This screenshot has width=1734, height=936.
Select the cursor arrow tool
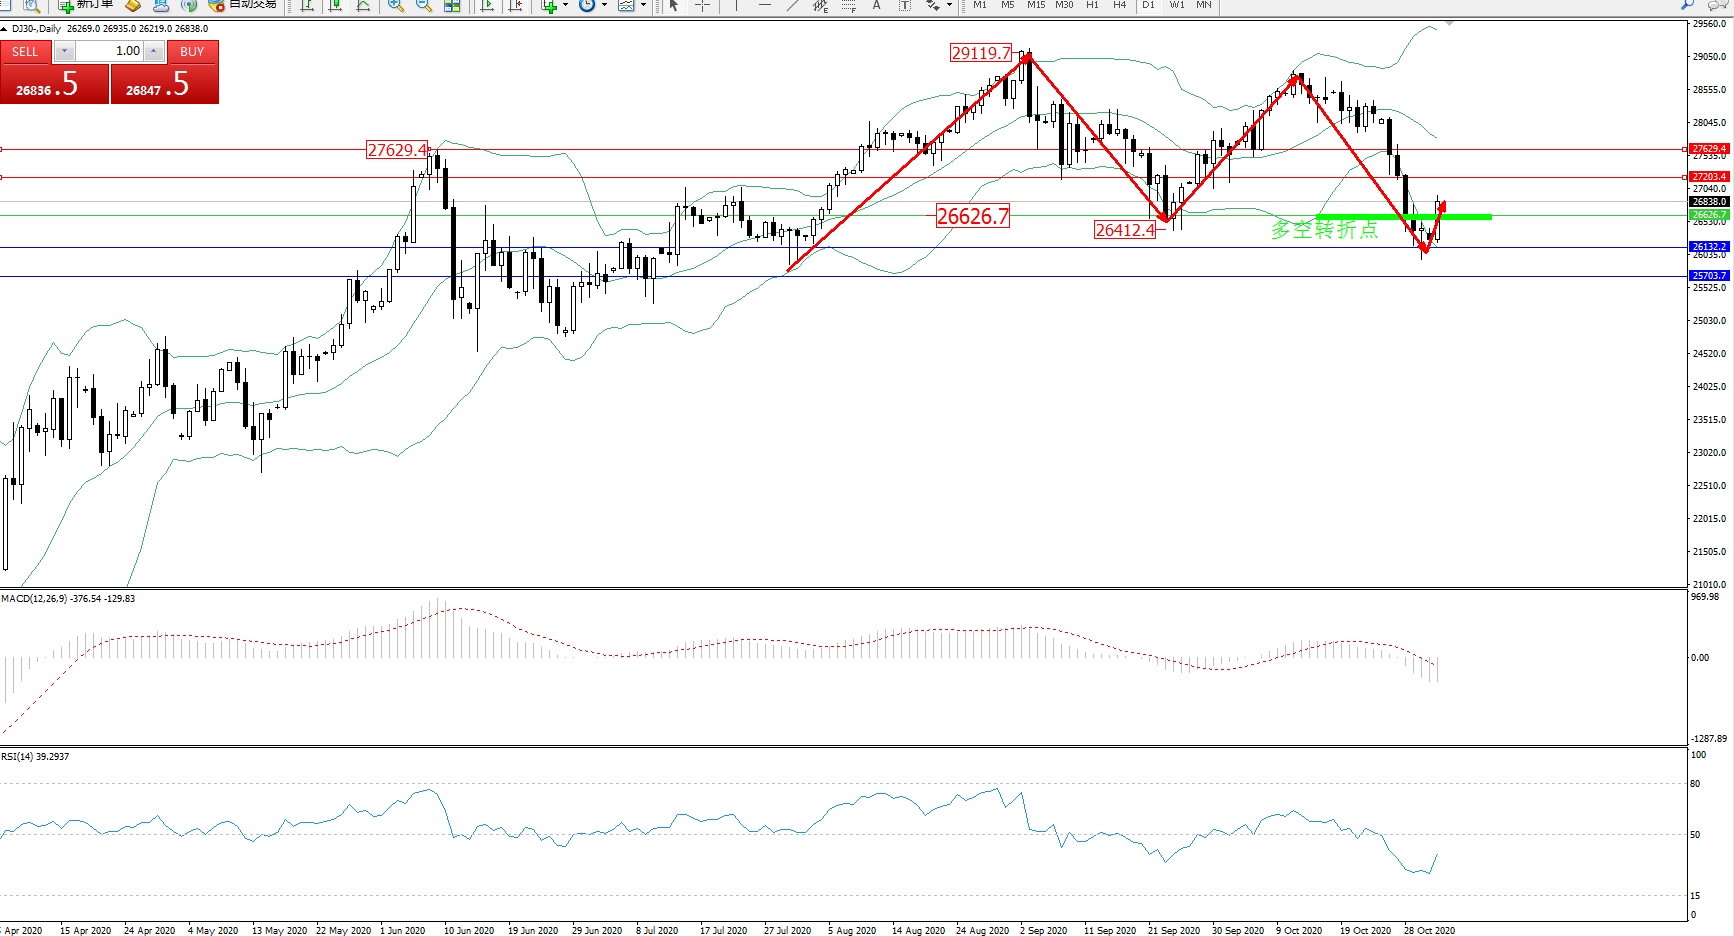coord(674,5)
